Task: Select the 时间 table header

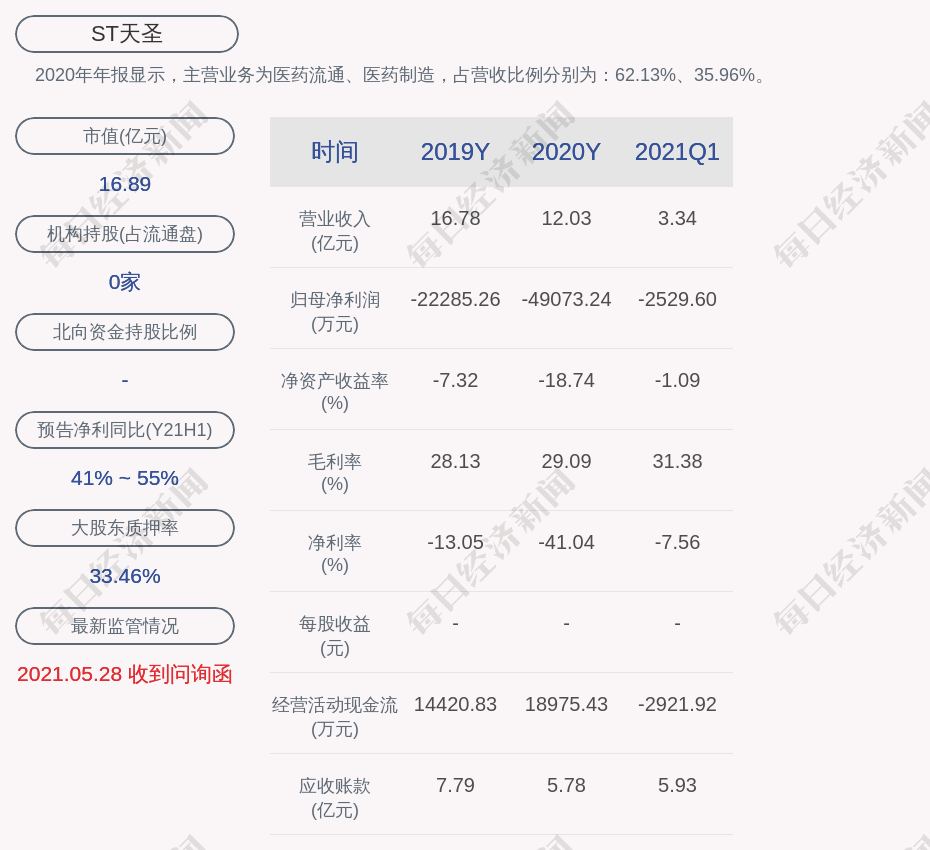Action: point(335,152)
